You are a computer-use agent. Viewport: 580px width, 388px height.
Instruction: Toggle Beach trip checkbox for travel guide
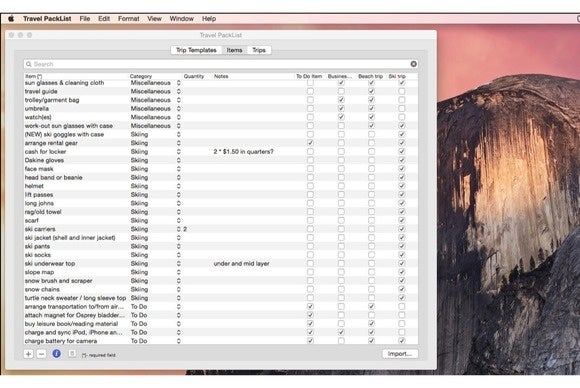371,91
